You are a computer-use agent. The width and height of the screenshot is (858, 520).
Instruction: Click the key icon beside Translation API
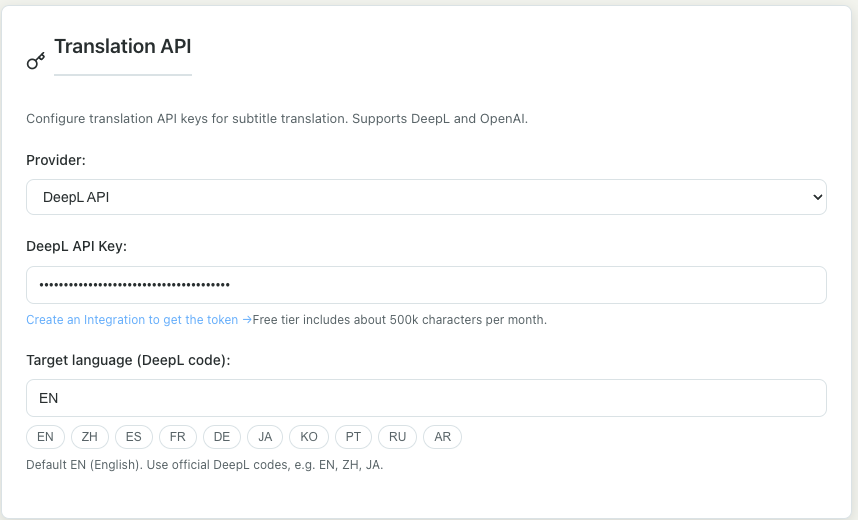point(36,61)
